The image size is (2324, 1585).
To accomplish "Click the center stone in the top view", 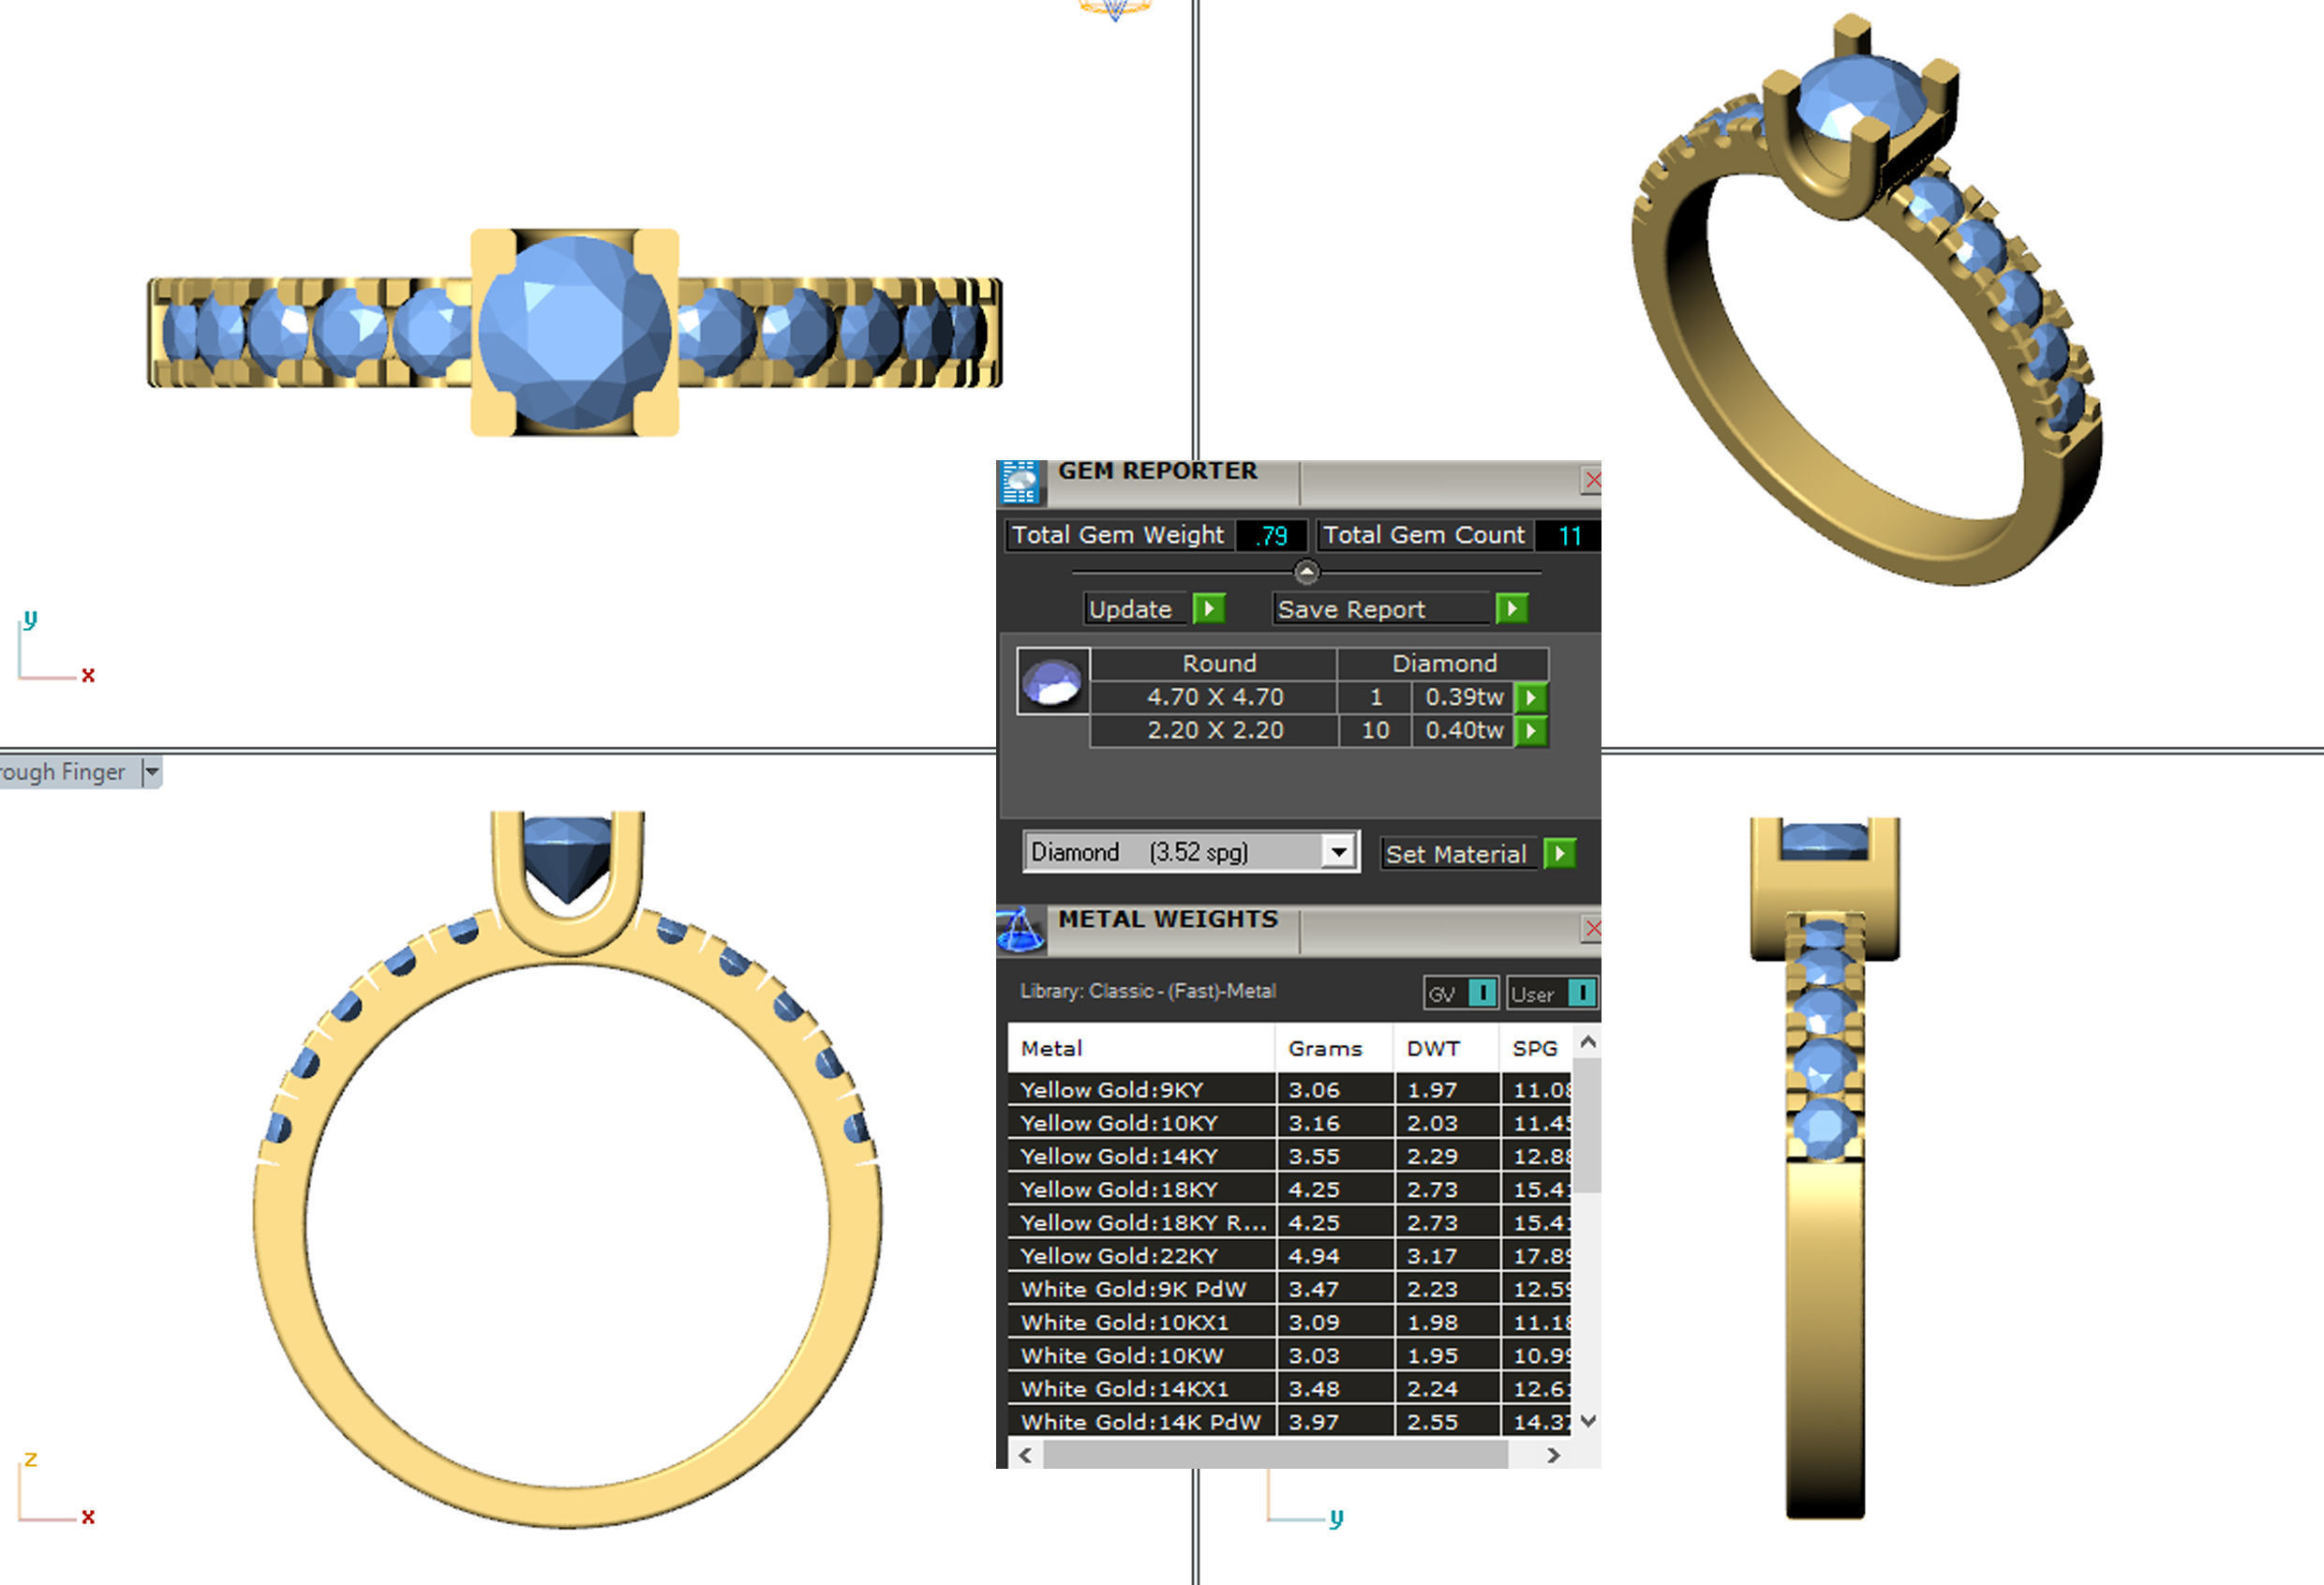I will [575, 332].
